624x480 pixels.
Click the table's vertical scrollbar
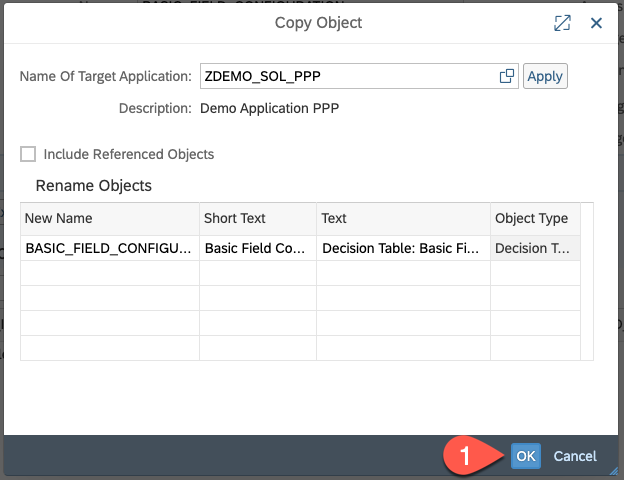(587, 280)
